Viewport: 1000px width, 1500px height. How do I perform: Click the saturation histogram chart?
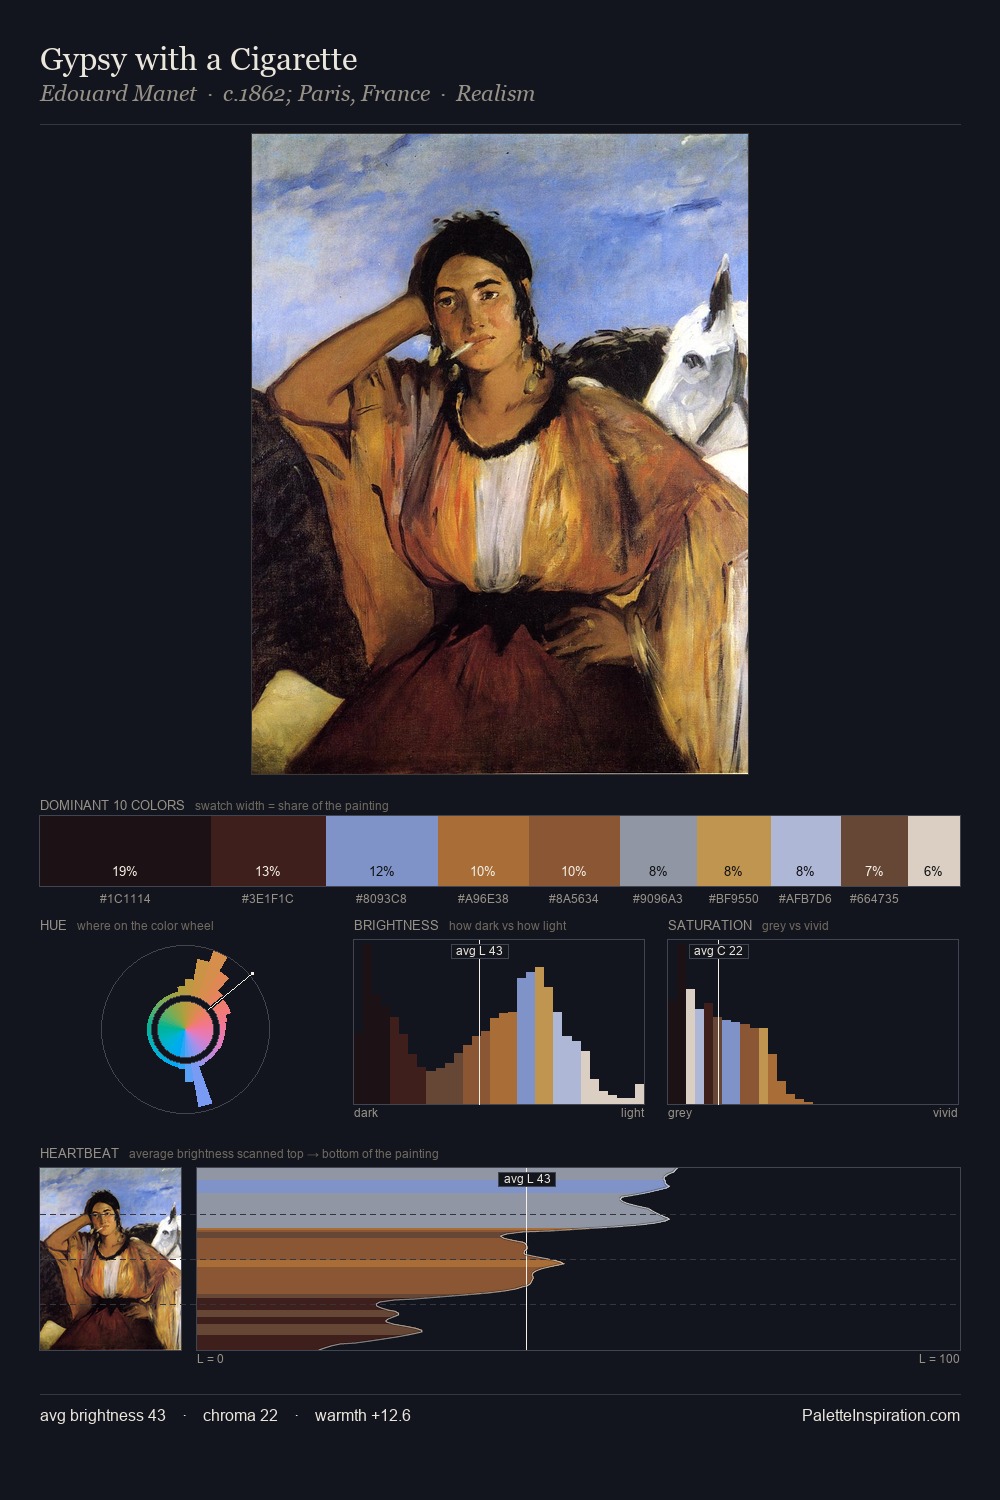click(813, 1022)
